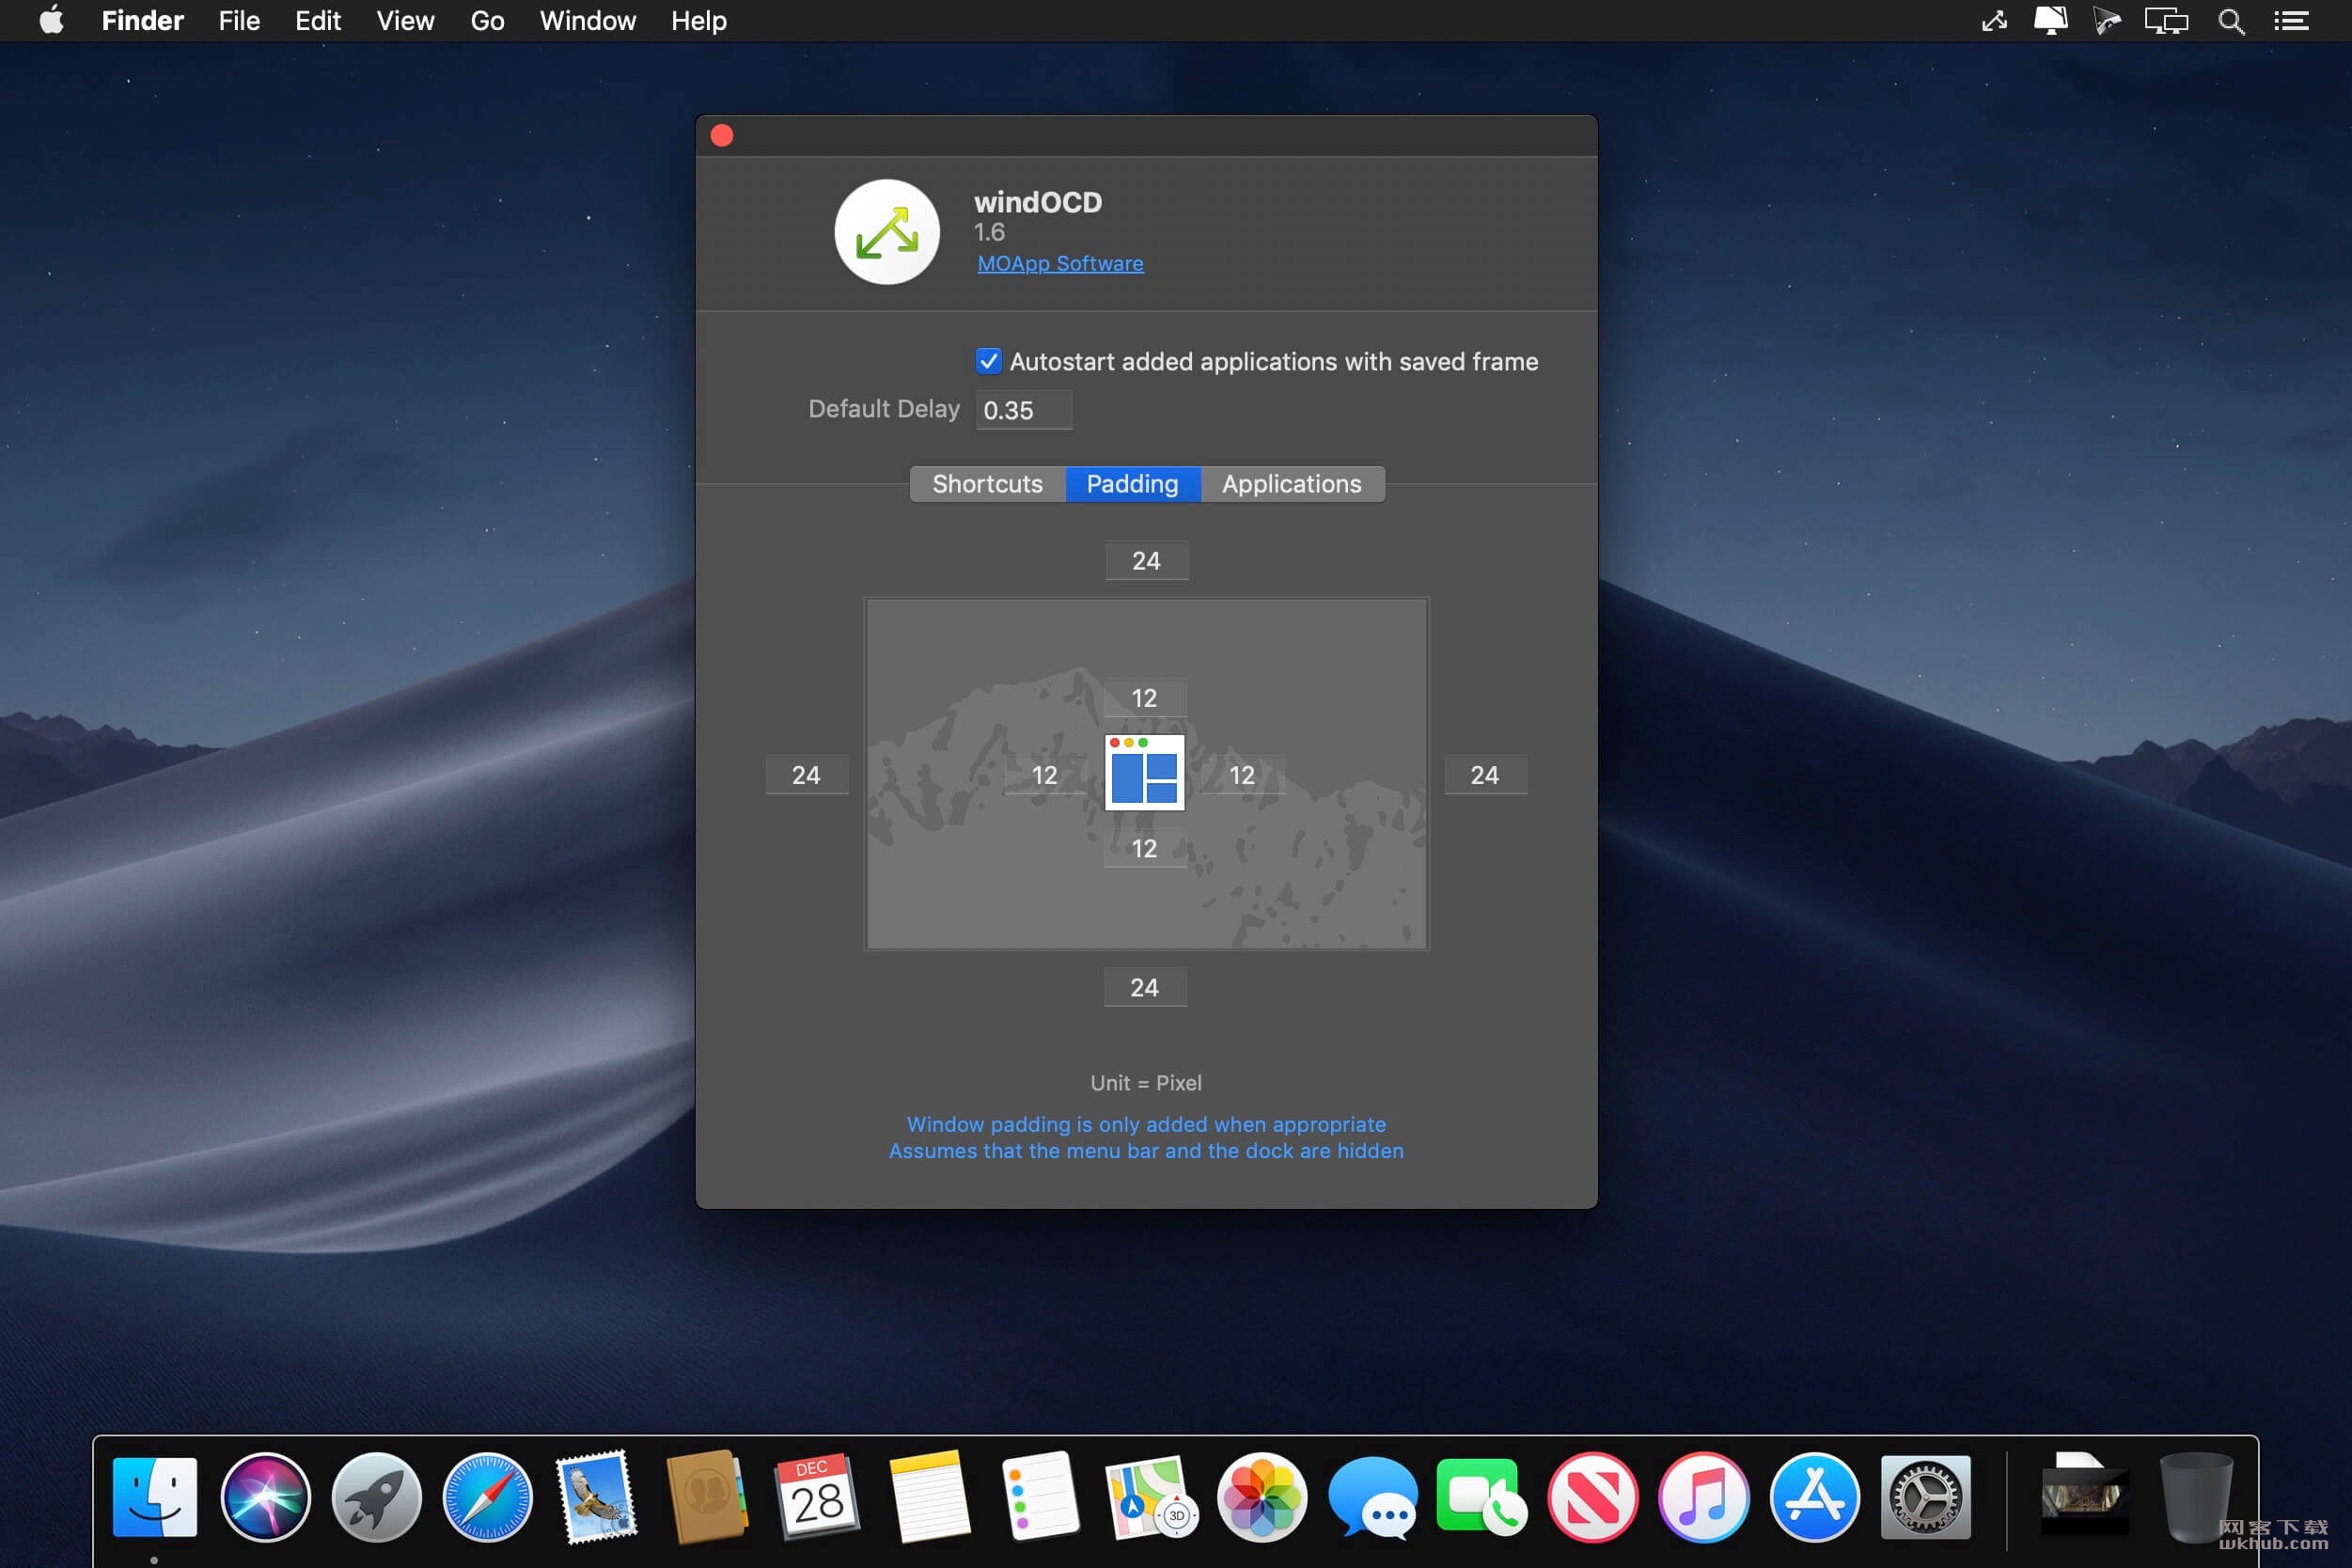Close the windOCD preferences window

[x=722, y=135]
